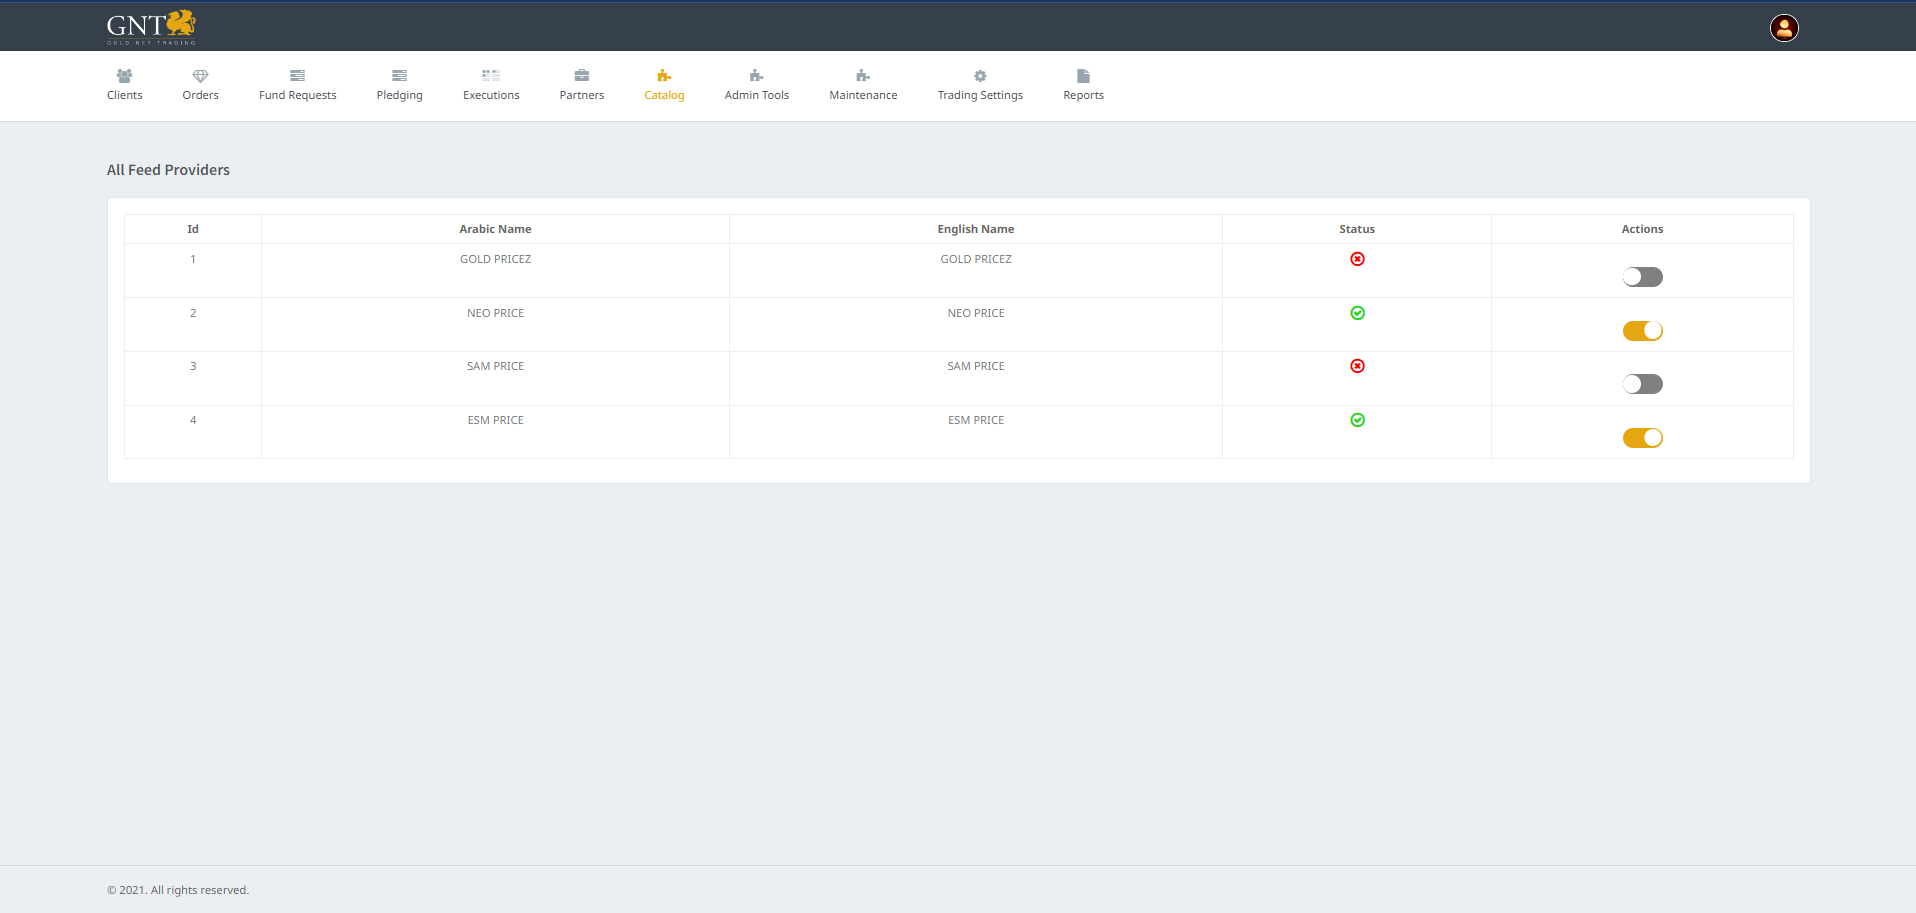The image size is (1916, 913).
Task: Open Reports via the document icon
Action: coord(1083,76)
